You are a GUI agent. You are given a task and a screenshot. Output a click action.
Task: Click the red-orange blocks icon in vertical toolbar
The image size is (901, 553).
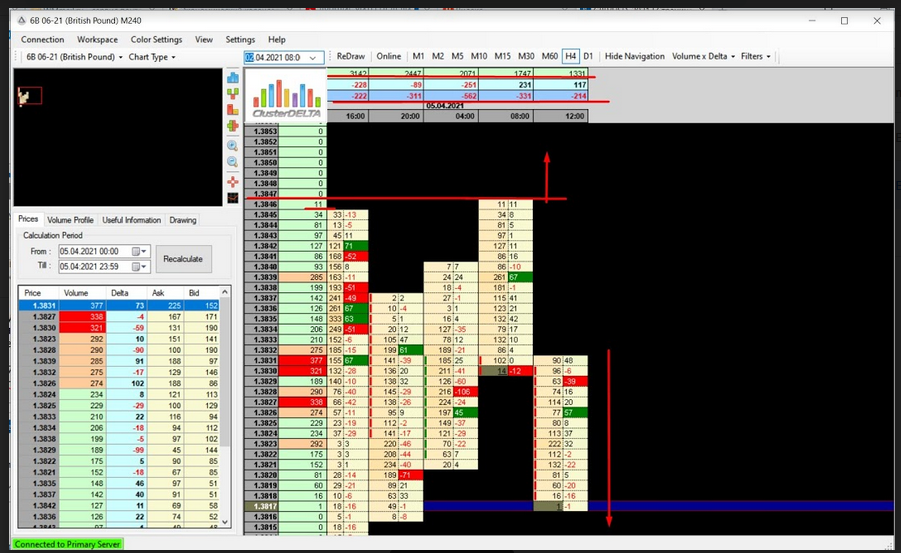coord(233,109)
